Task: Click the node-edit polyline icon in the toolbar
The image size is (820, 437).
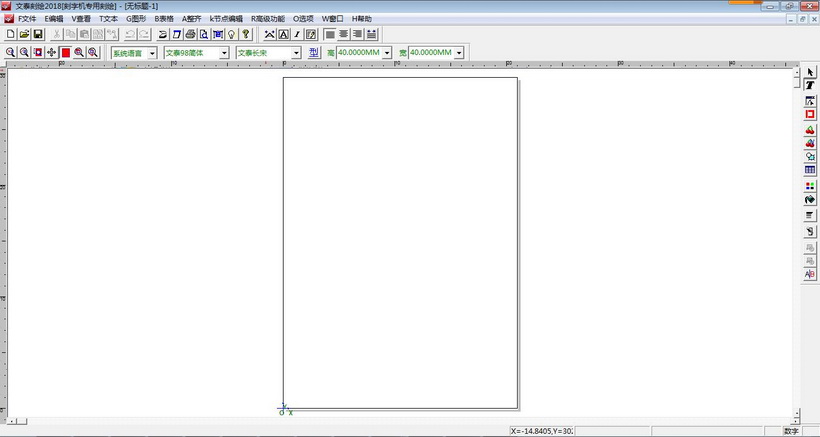Action: (x=270, y=34)
